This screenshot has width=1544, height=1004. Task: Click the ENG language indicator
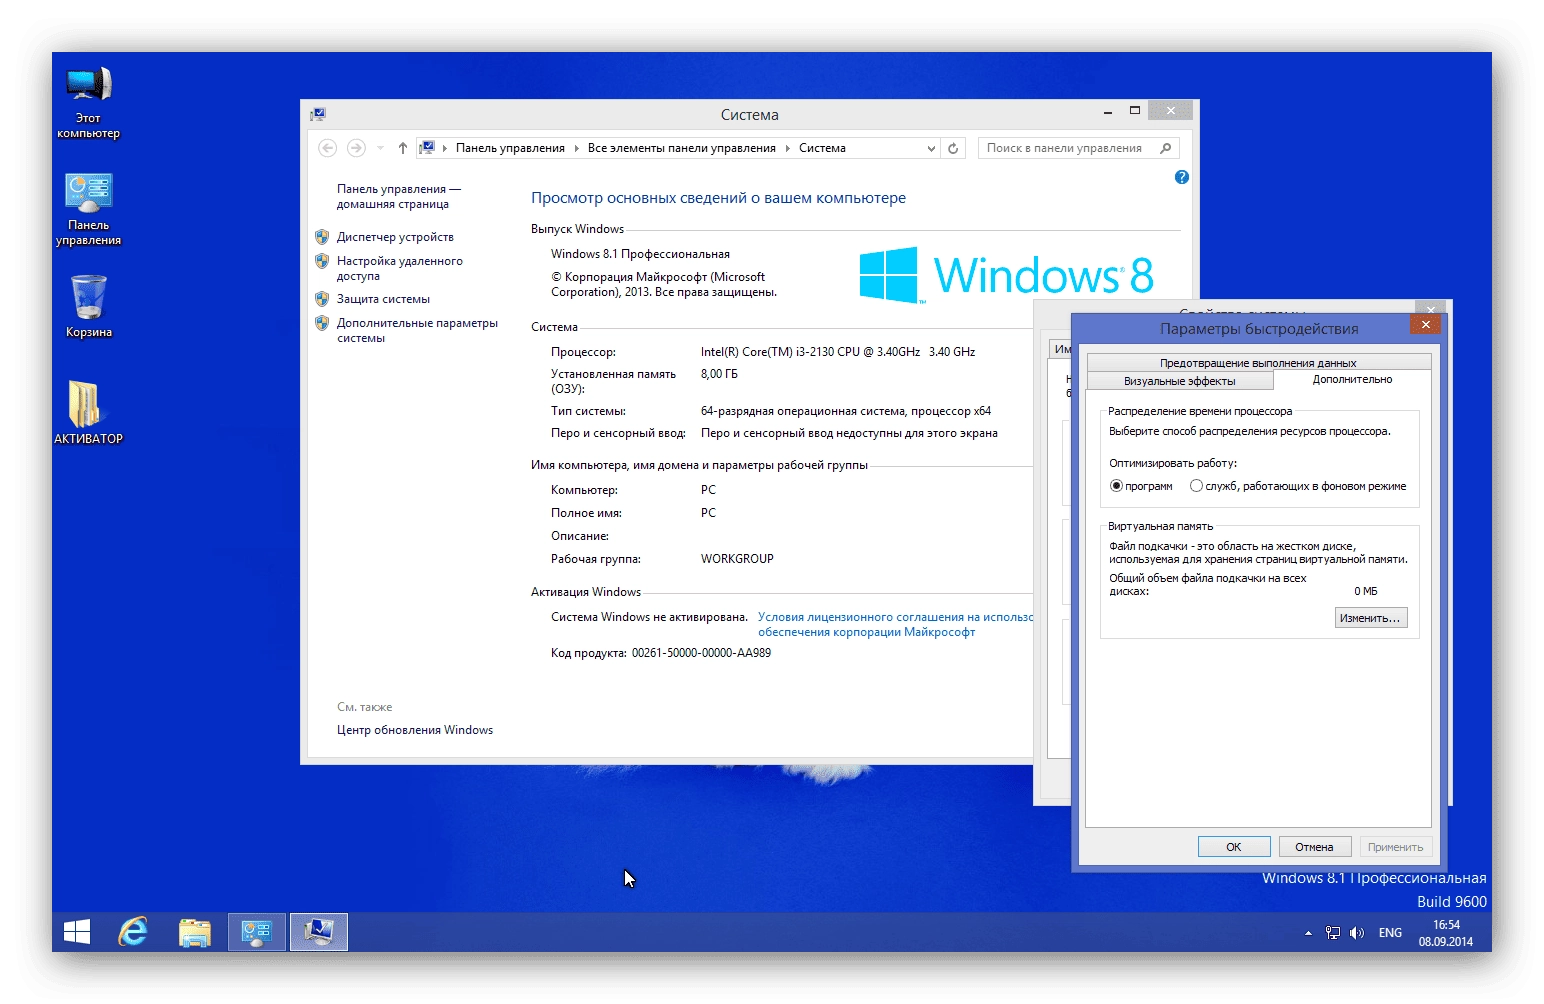click(1390, 933)
